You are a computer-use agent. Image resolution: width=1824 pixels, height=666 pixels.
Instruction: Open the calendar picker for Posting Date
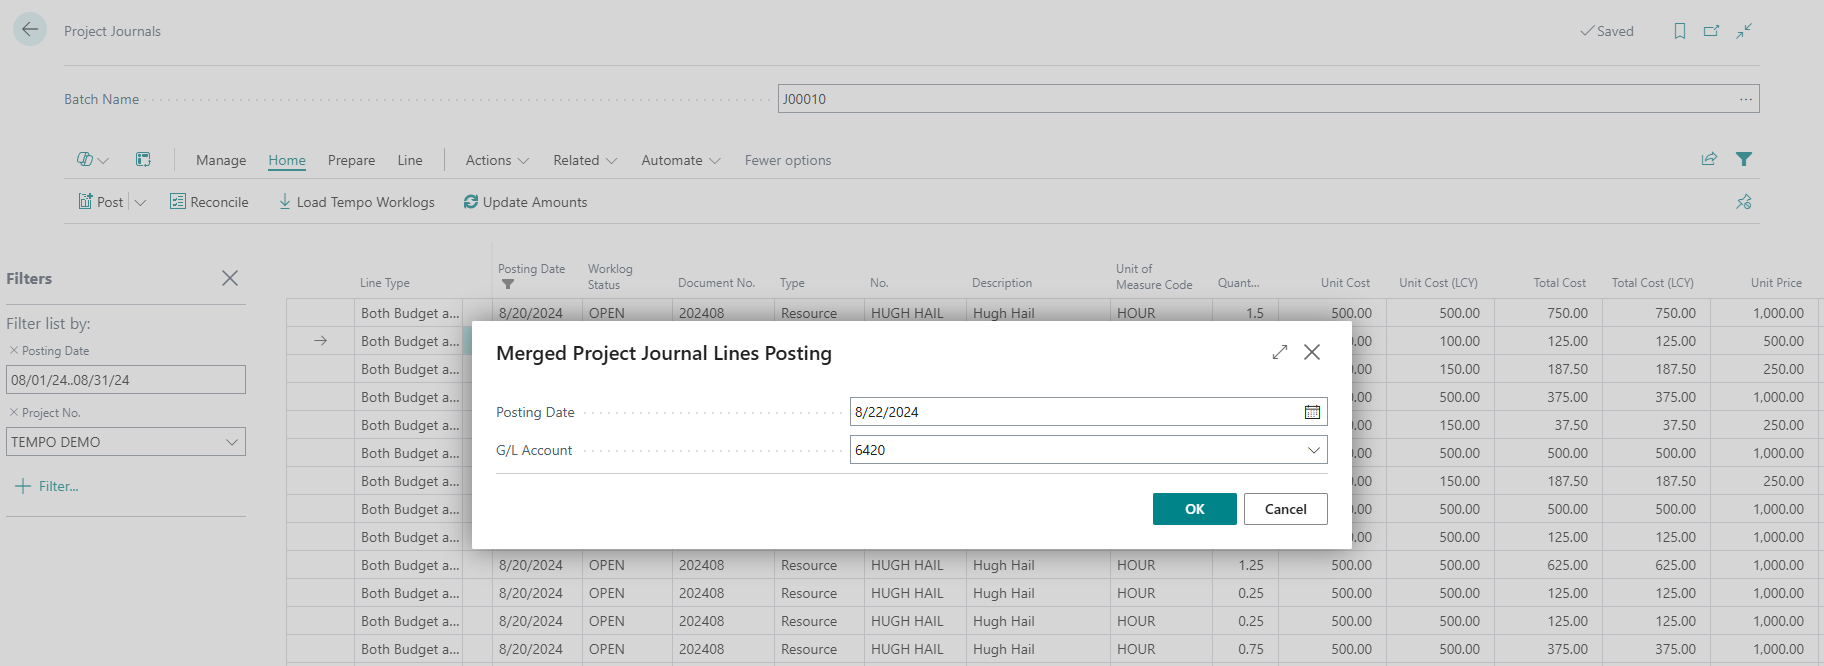tap(1312, 412)
